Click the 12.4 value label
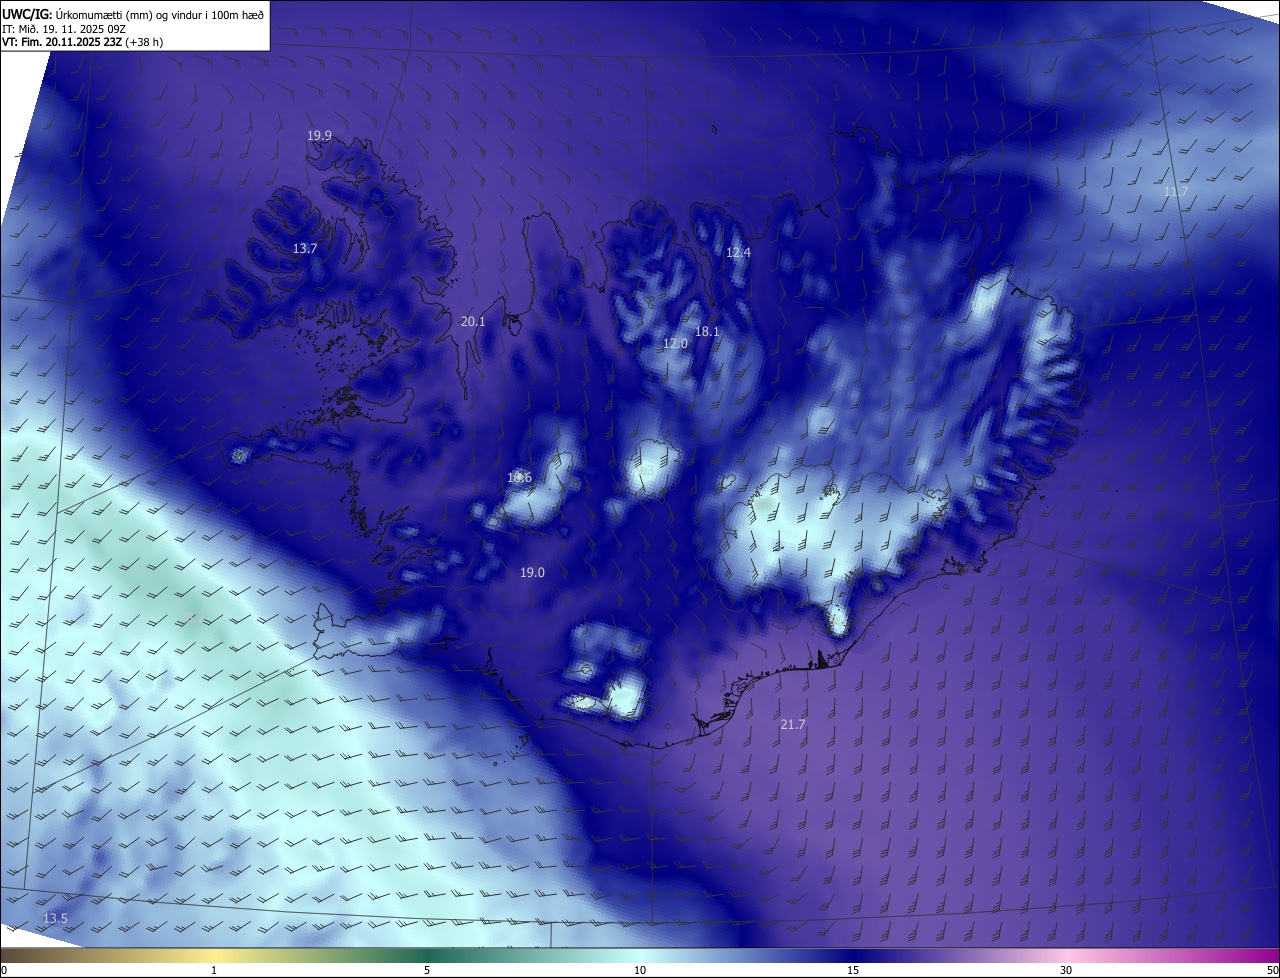 738,252
